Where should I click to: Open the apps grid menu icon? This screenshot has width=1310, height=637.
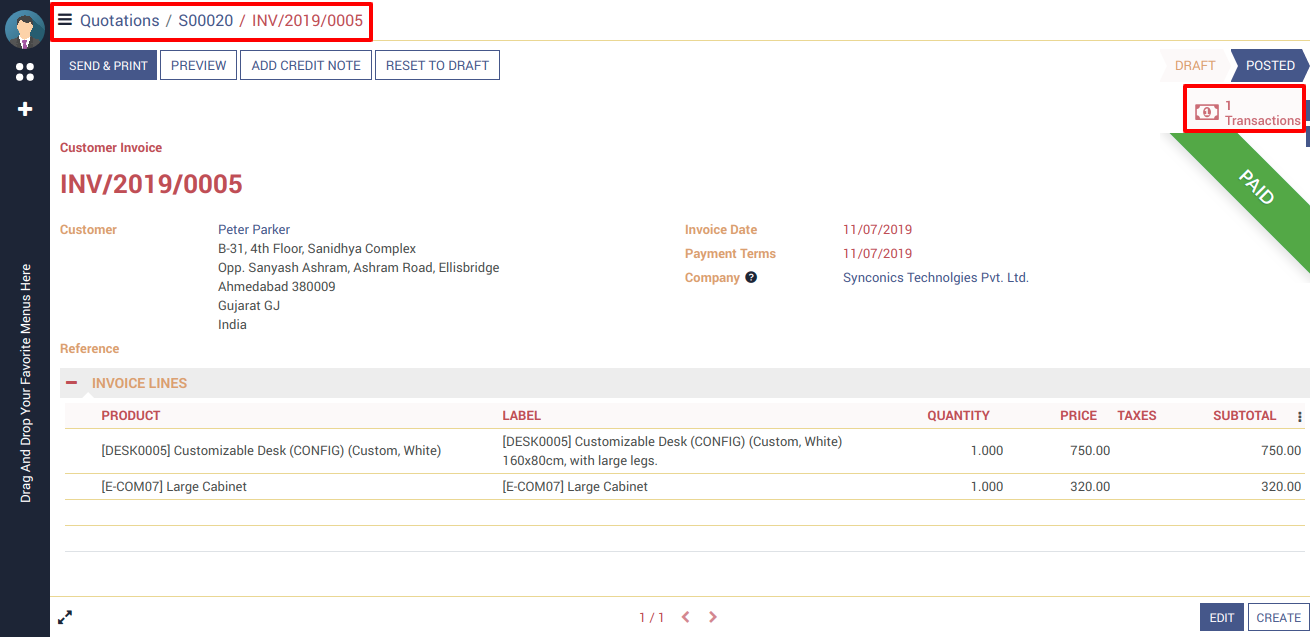(x=25, y=72)
